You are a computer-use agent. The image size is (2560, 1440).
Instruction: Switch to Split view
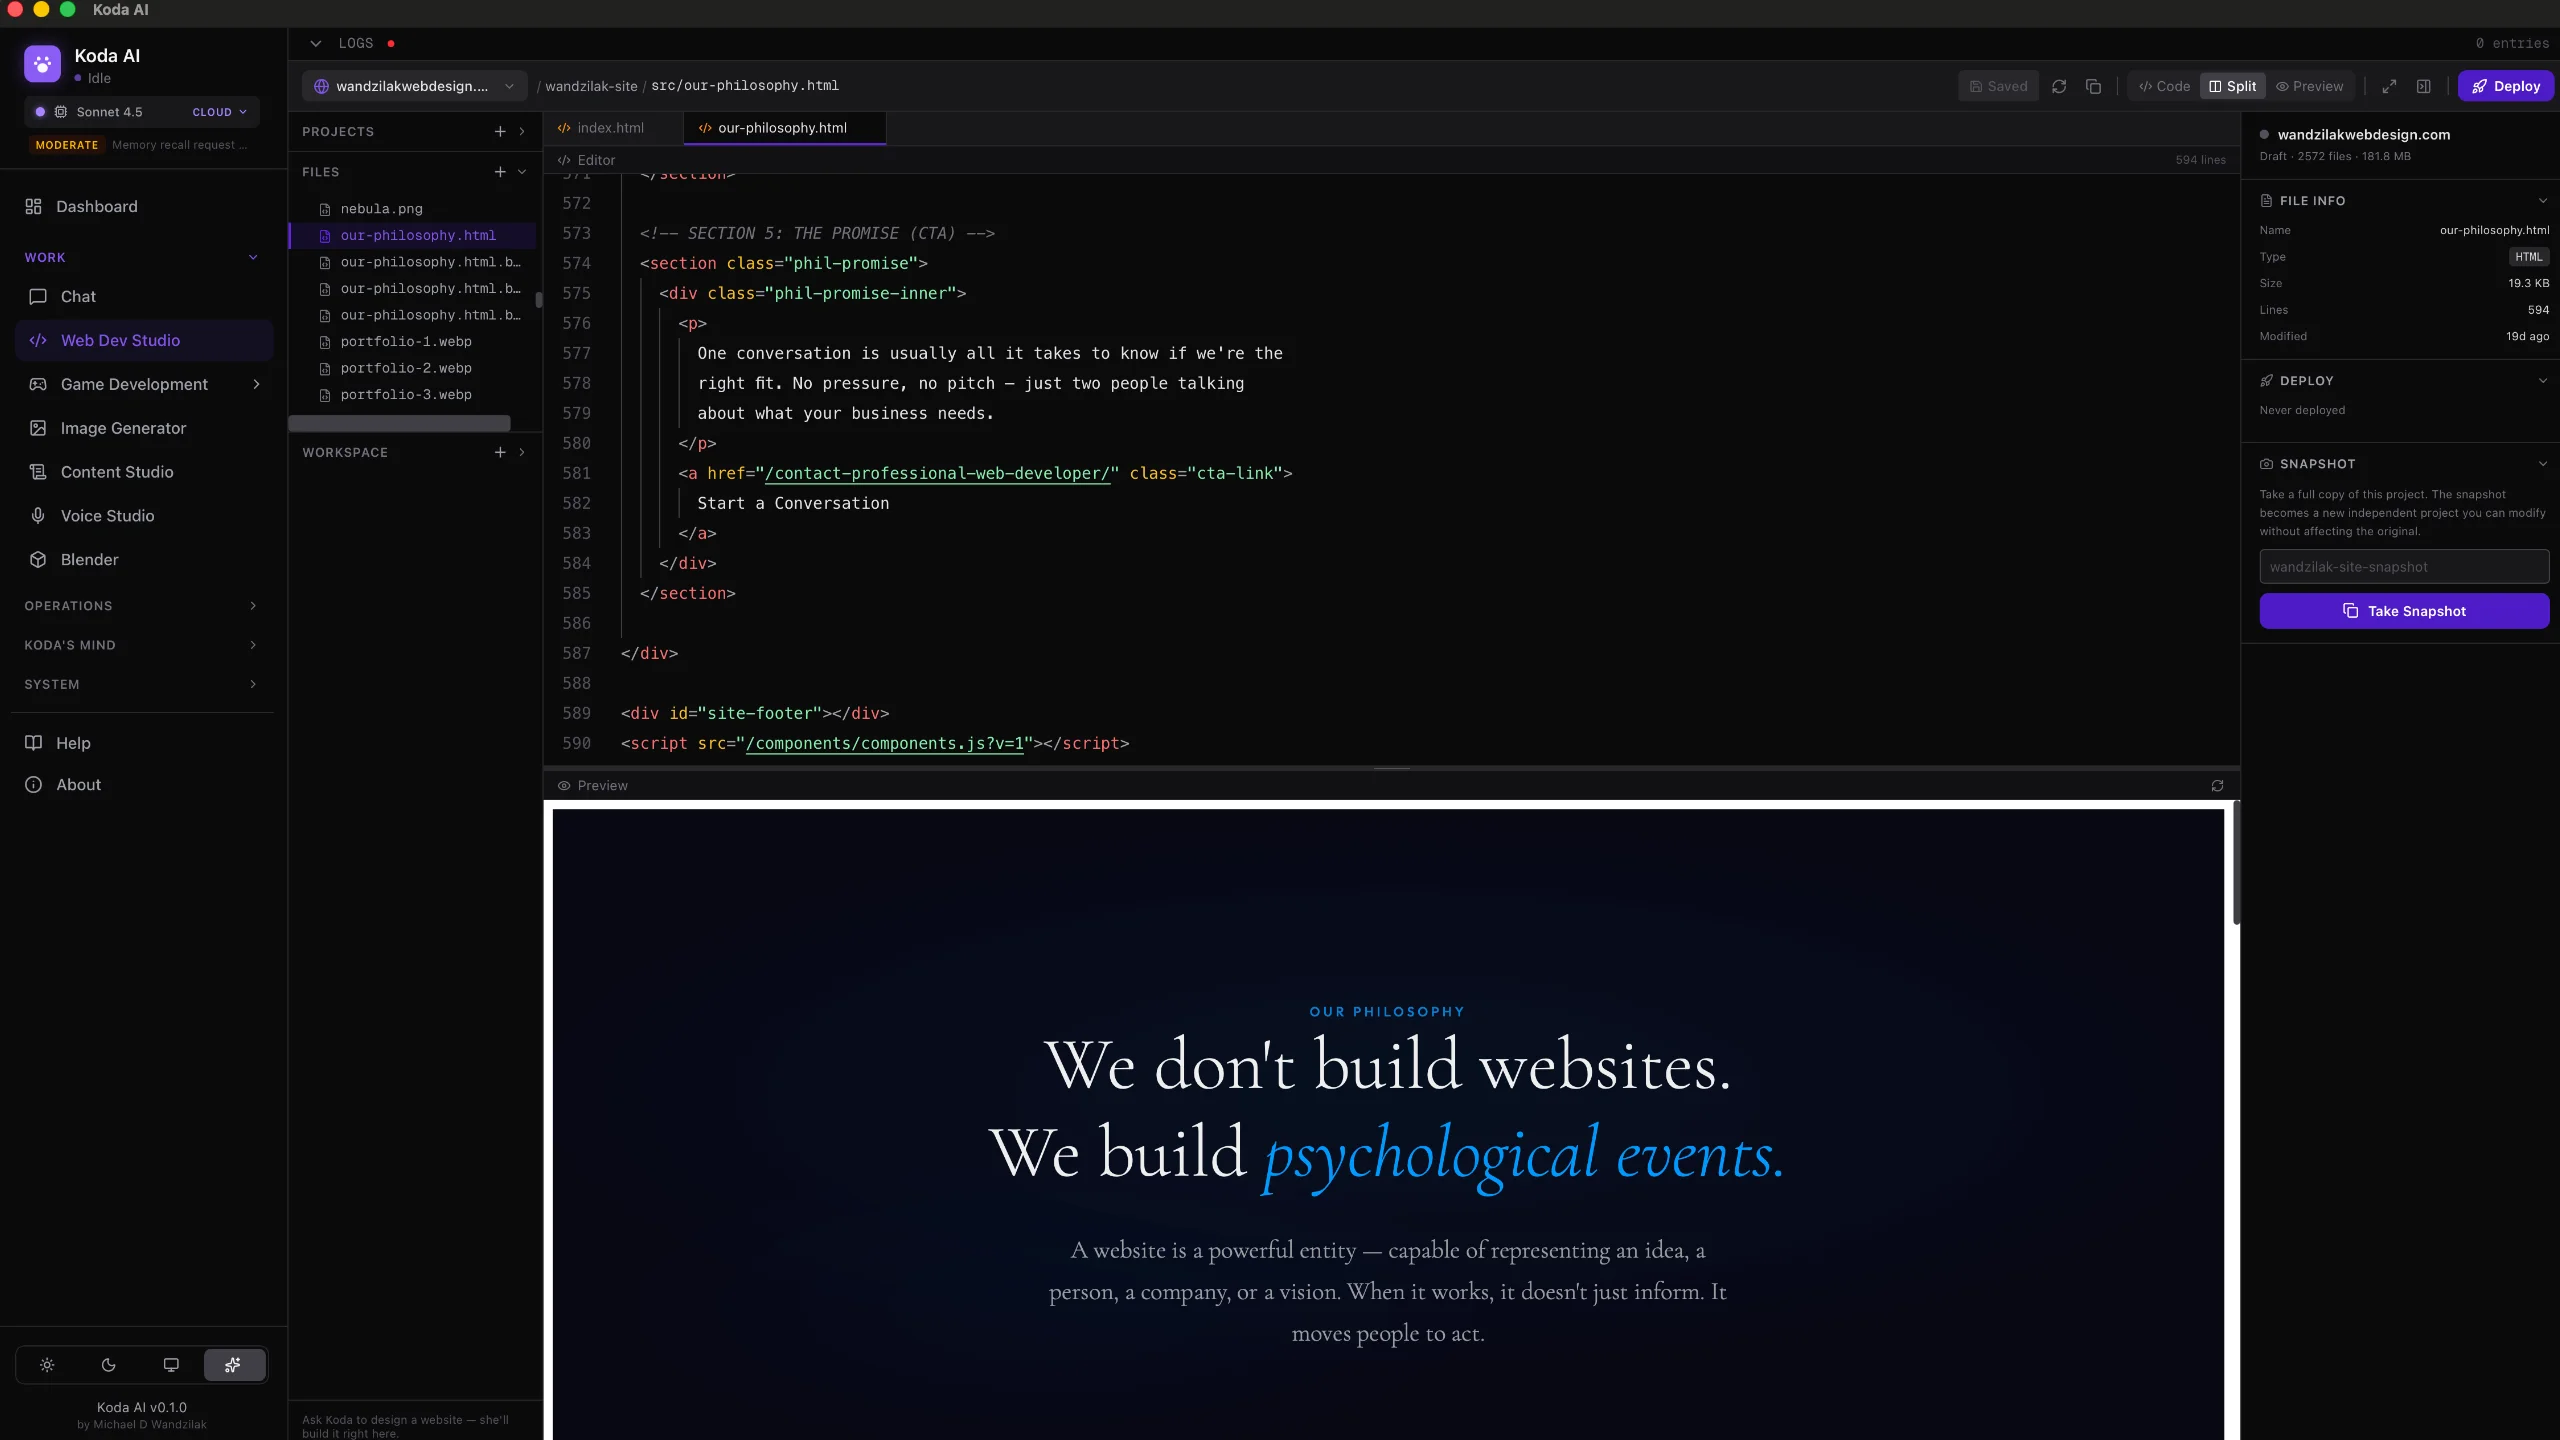coord(2232,86)
